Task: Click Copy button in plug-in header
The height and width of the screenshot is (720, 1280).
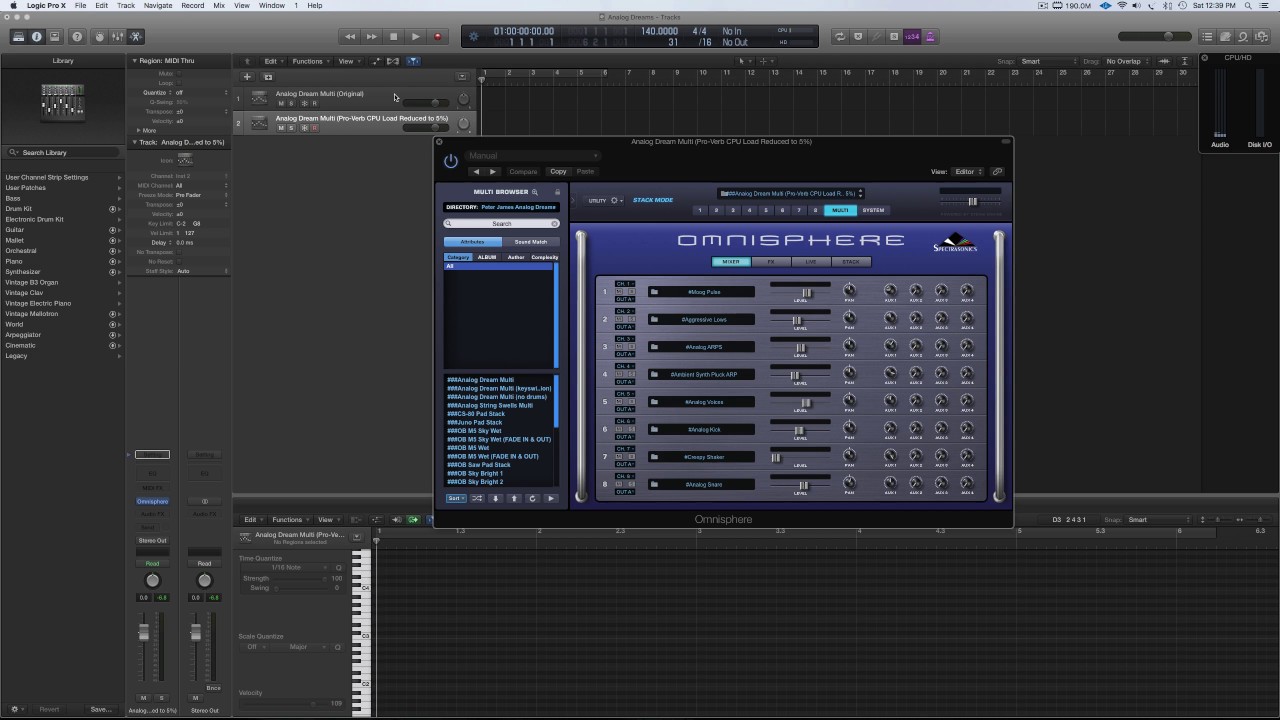Action: (x=558, y=172)
